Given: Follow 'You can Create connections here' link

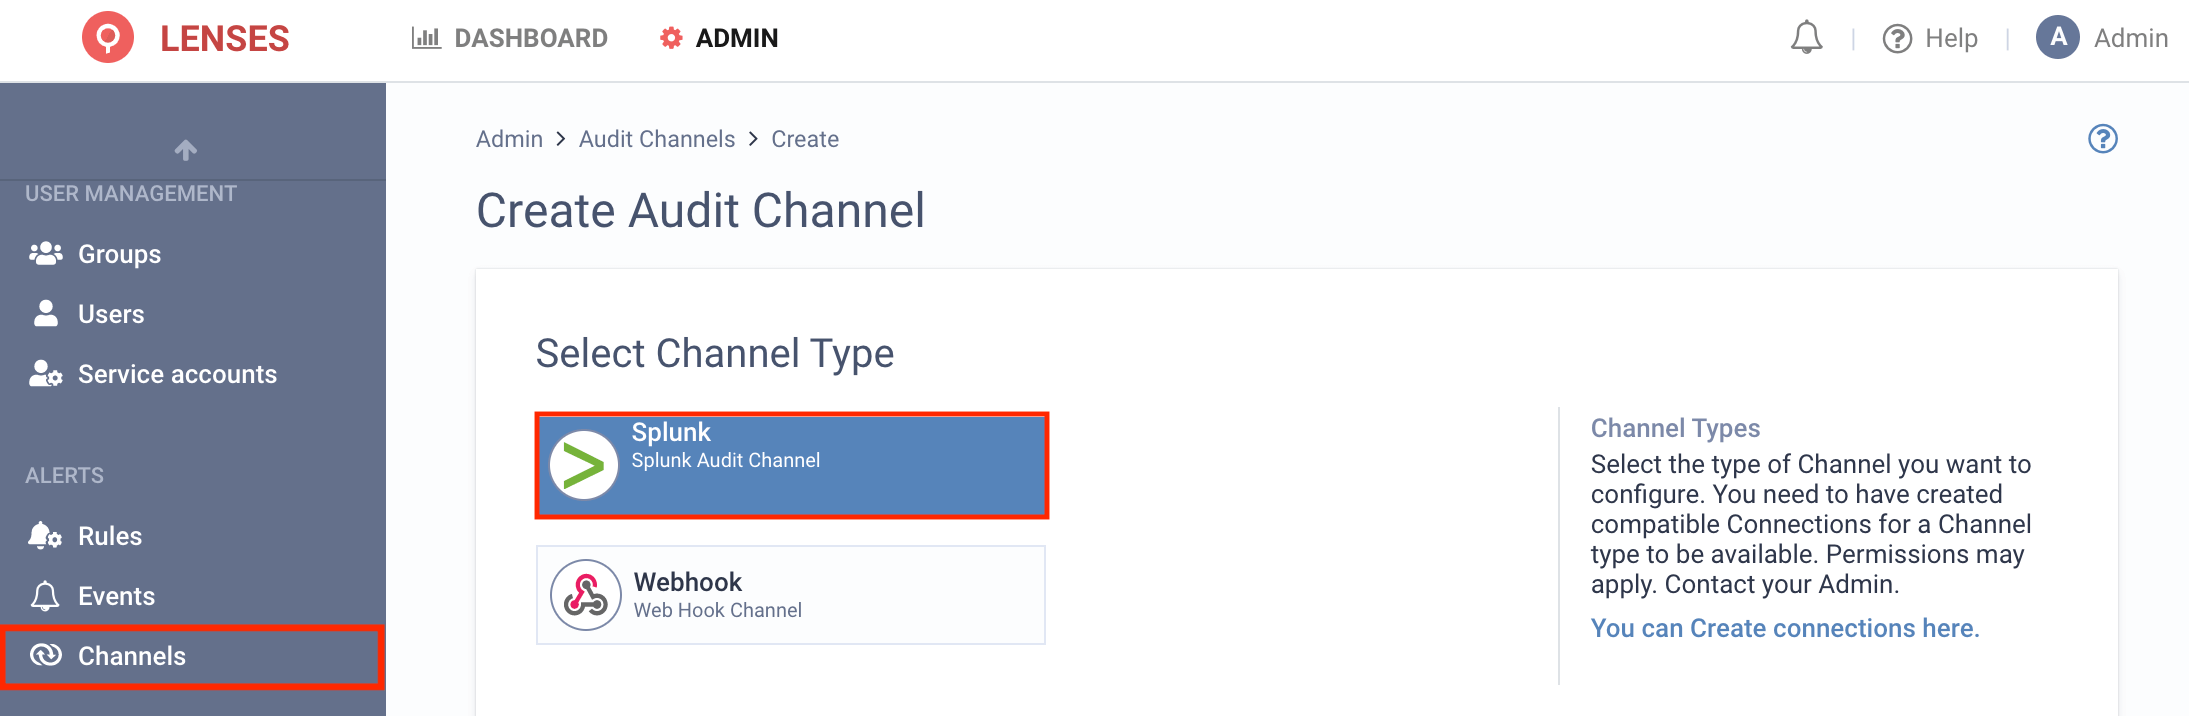Looking at the screenshot, I should (1785, 628).
